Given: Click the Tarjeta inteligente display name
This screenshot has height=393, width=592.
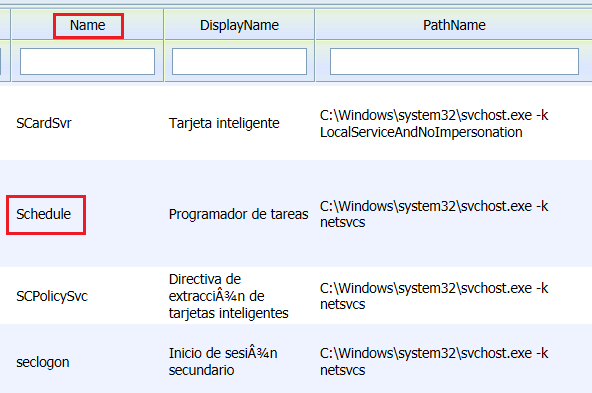Looking at the screenshot, I should click(224, 123).
